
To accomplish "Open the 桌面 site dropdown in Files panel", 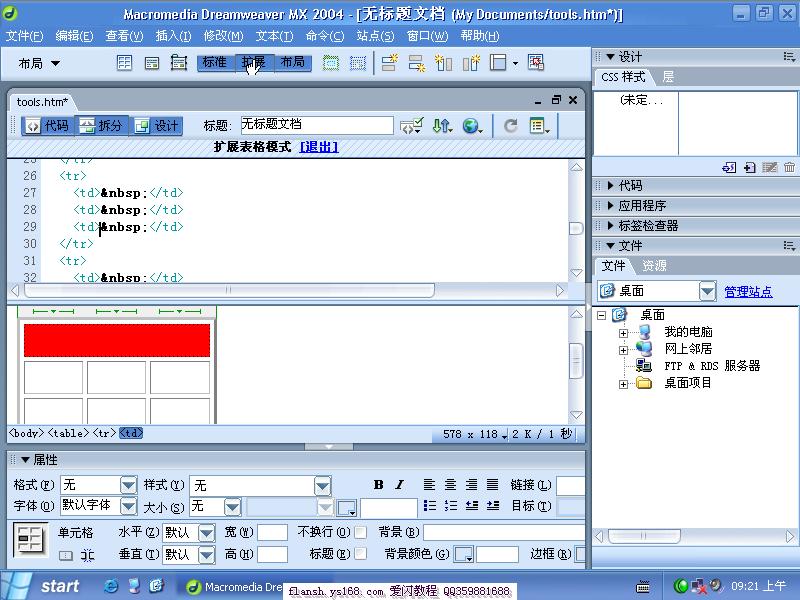I will tap(707, 291).
